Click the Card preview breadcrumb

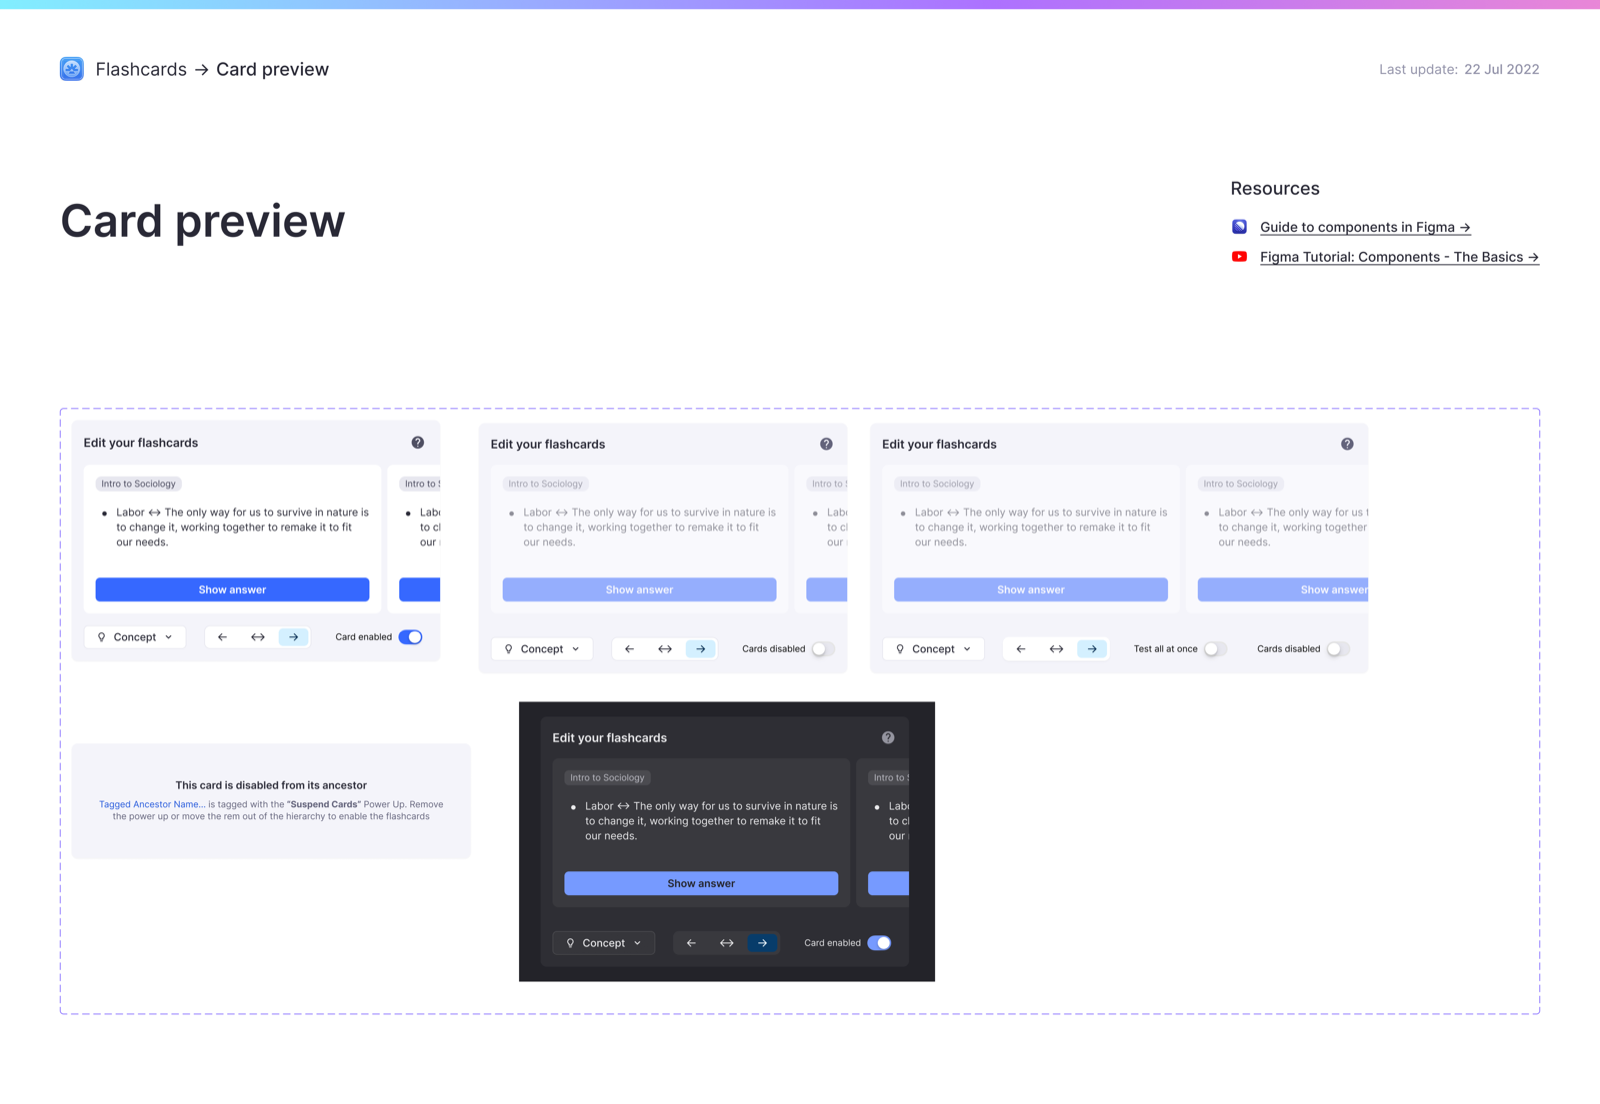click(272, 69)
